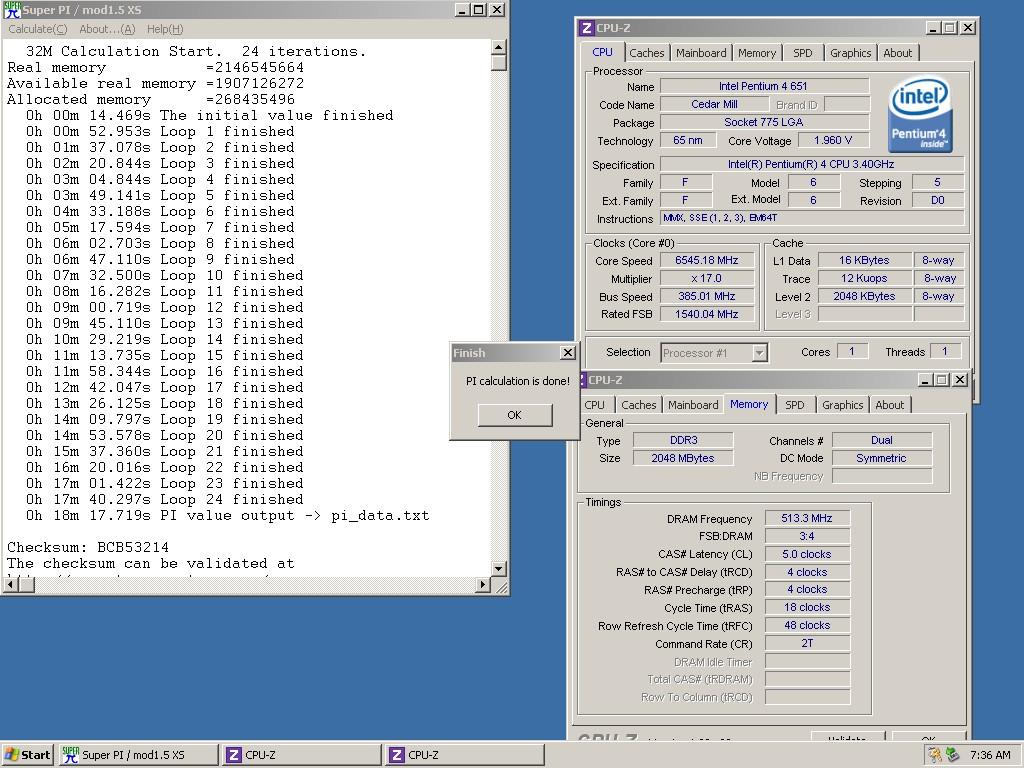Click the Memory Size value 2048 MBytes
The image size is (1024, 768).
tap(683, 458)
